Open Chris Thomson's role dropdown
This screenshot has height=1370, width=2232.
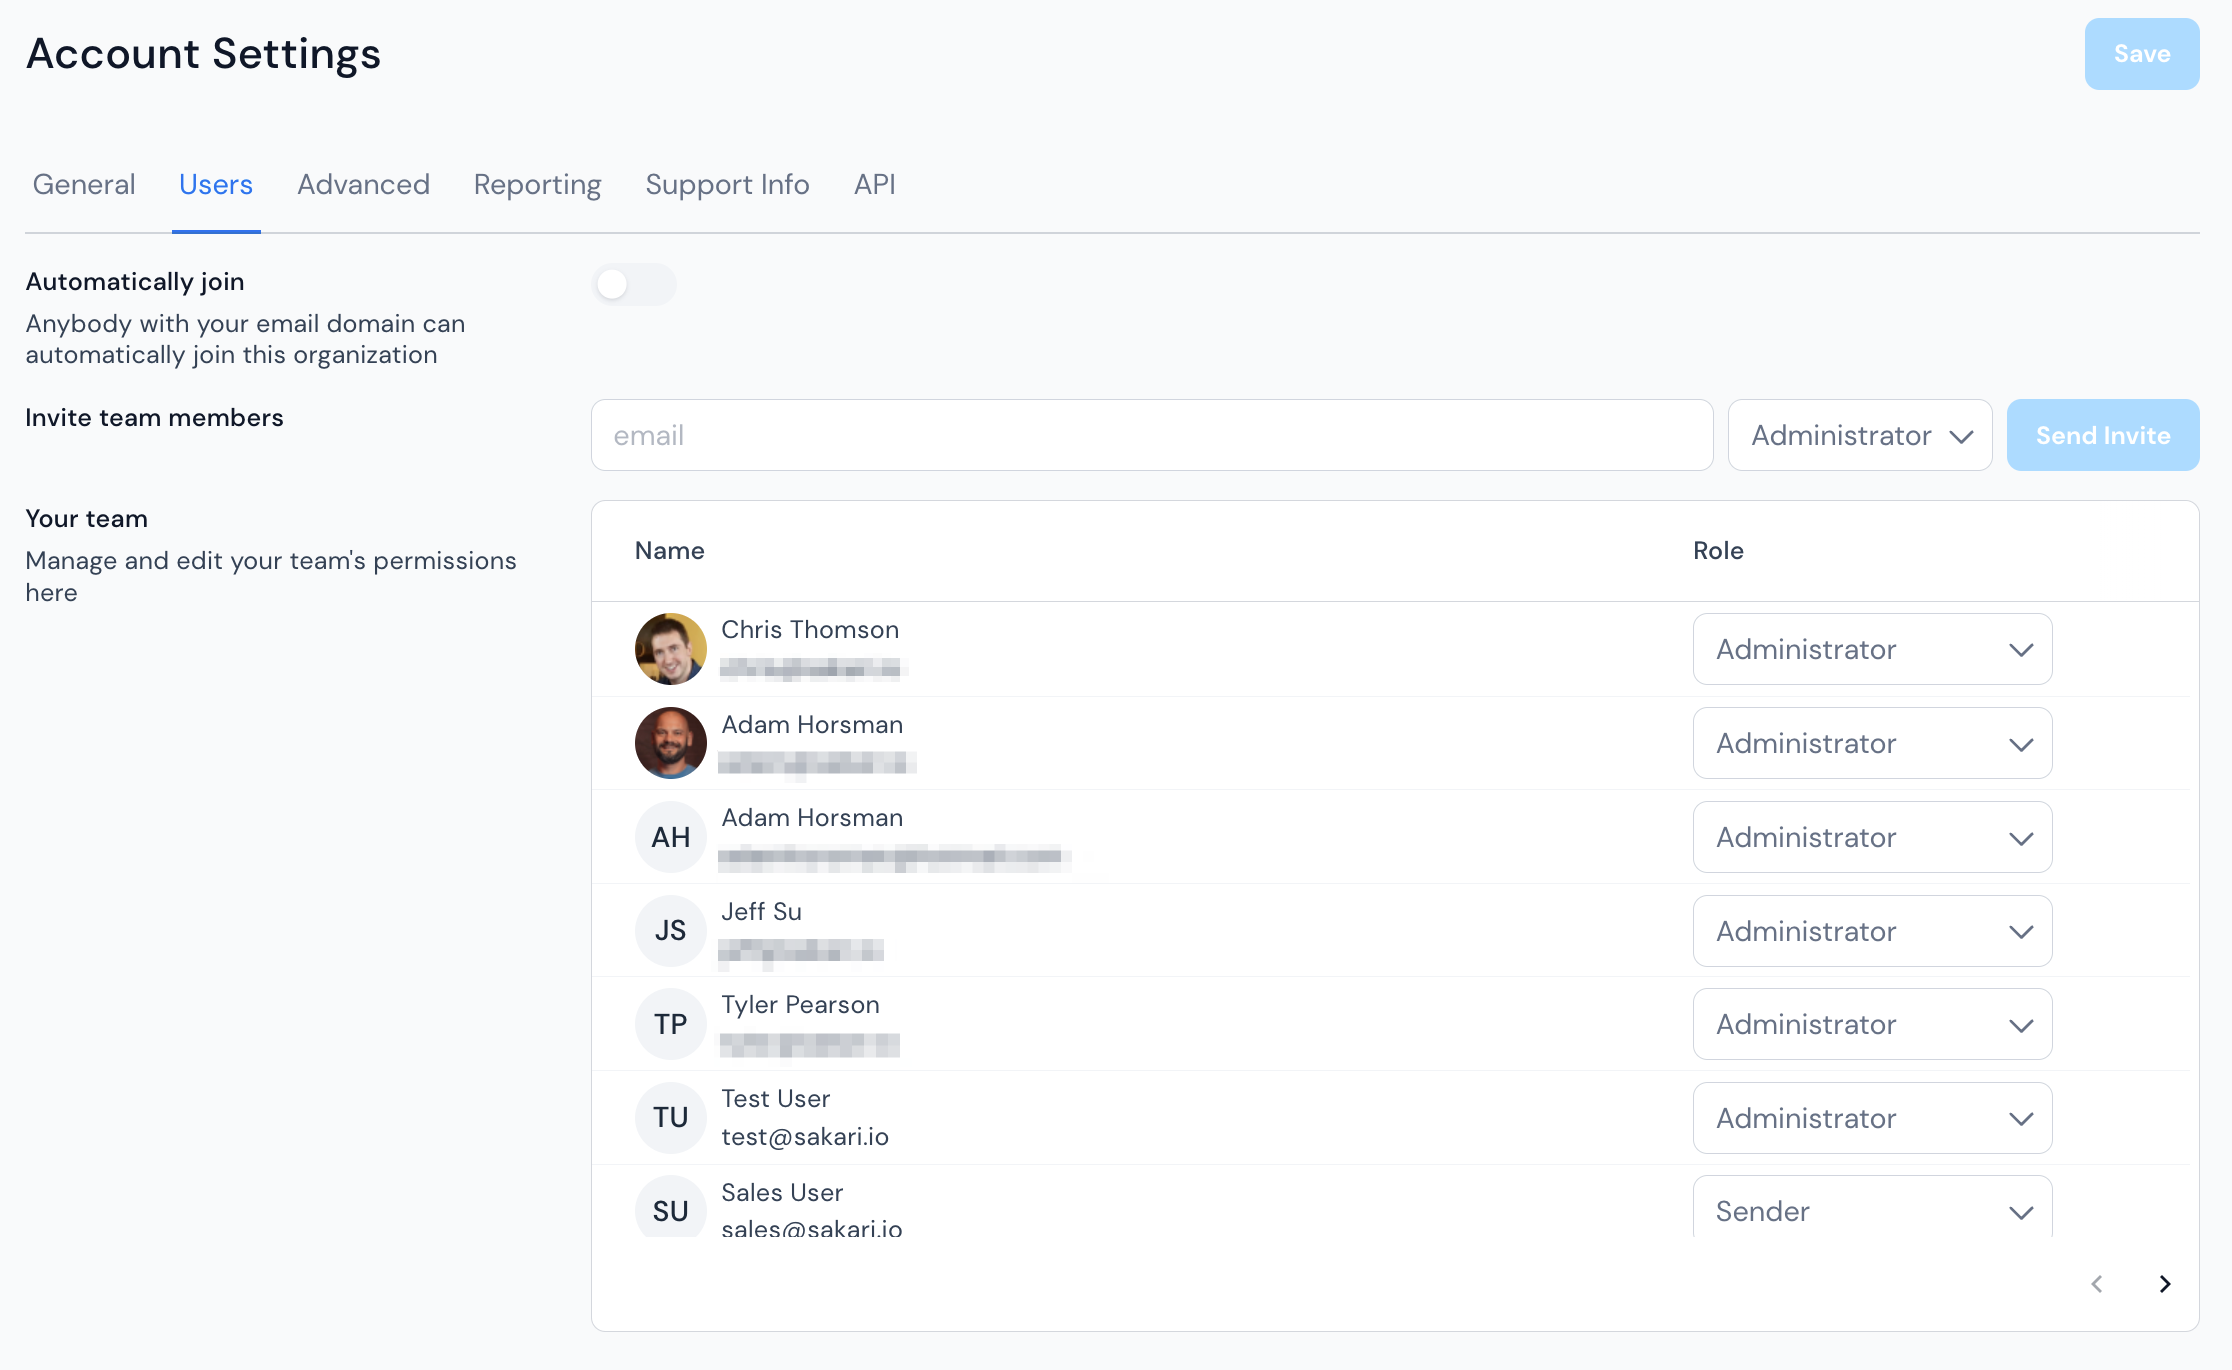point(1872,649)
